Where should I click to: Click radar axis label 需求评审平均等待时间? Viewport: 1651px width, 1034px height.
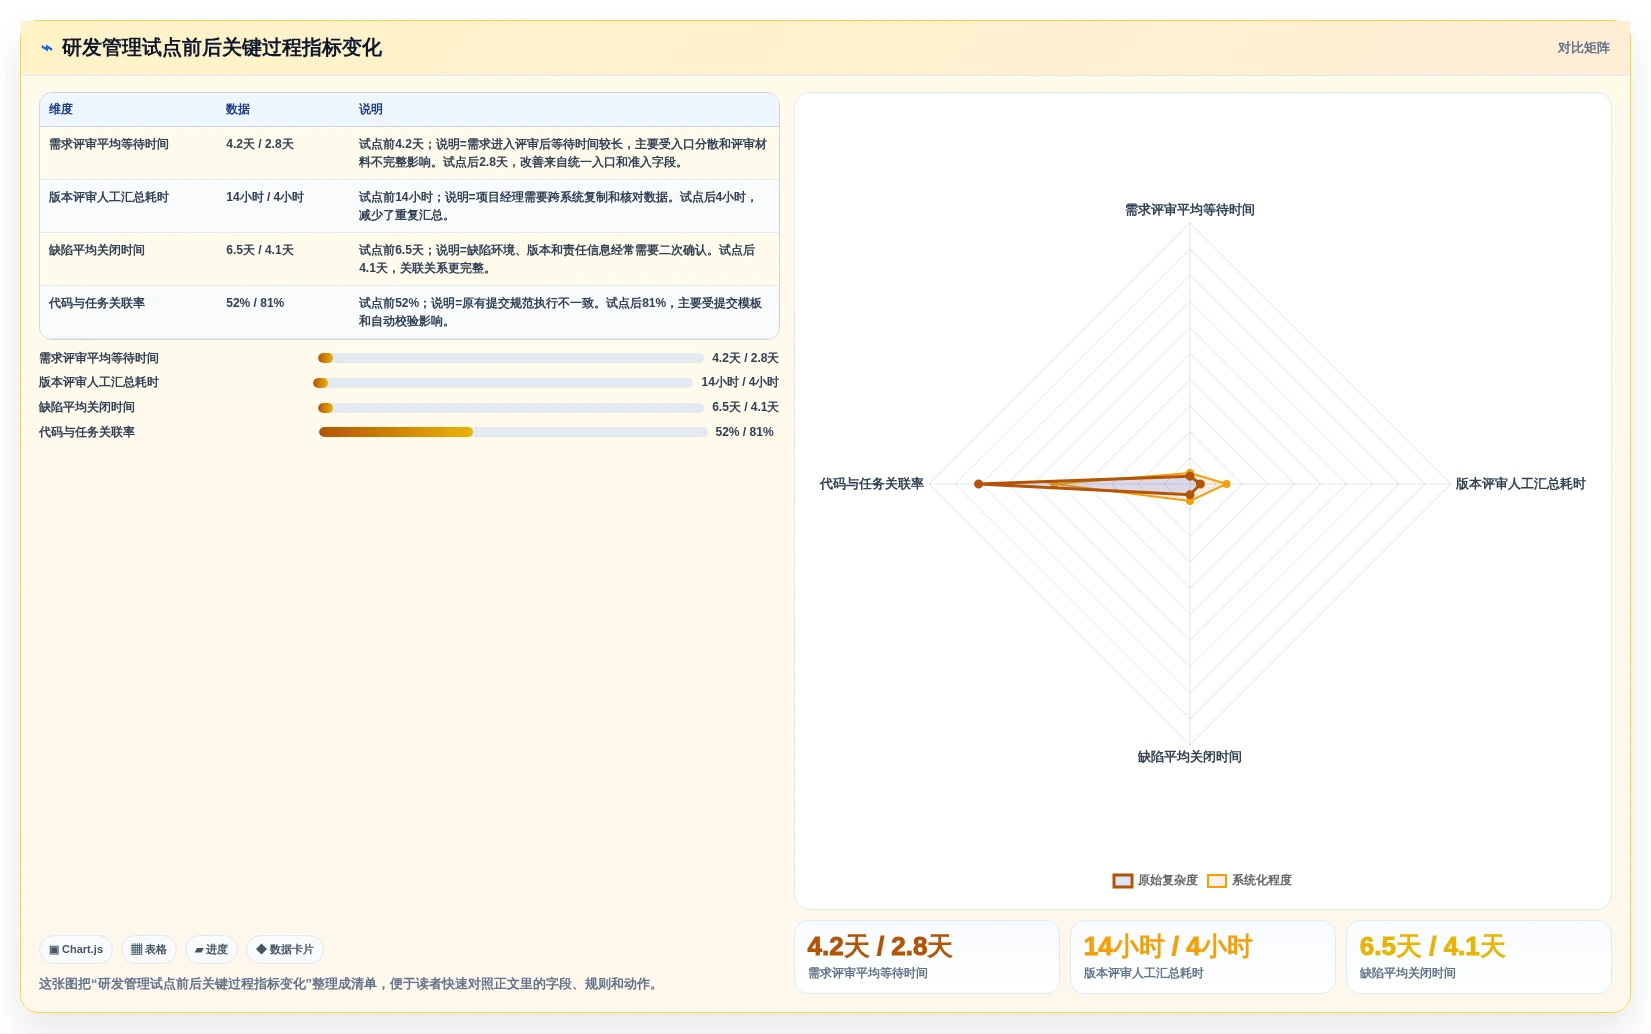1190,210
